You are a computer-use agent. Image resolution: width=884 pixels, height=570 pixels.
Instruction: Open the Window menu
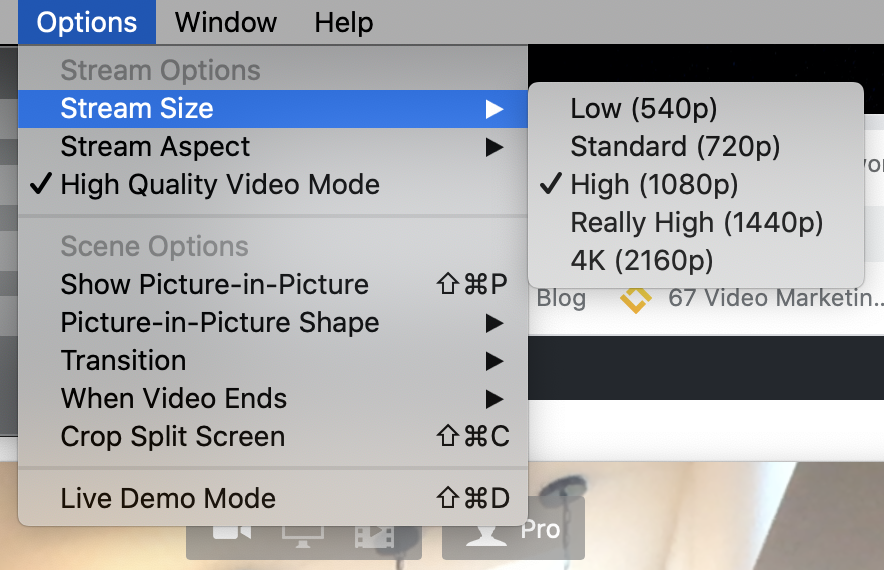click(226, 23)
